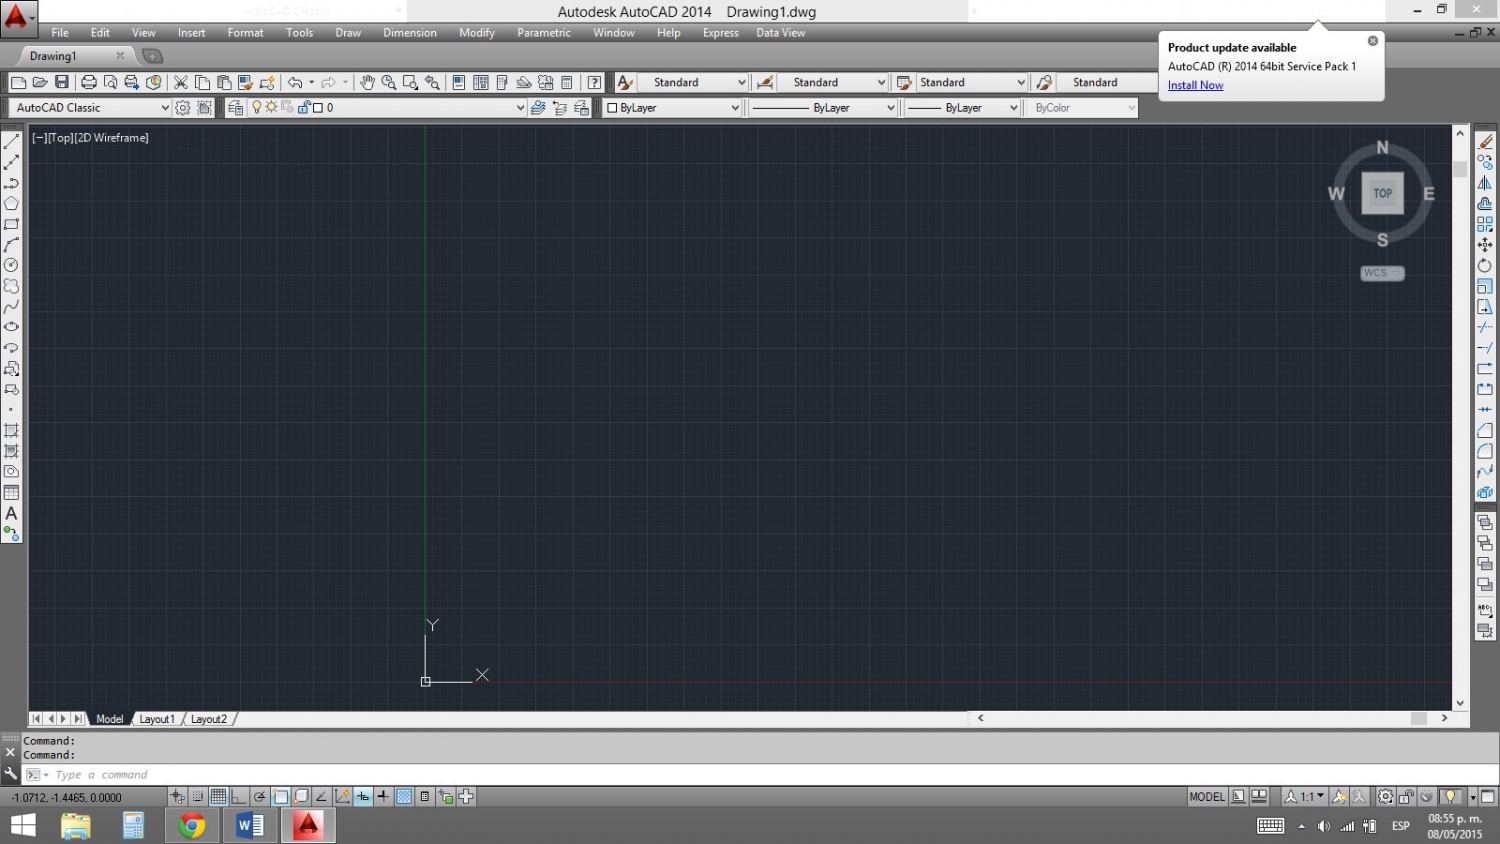Screen dimensions: 1500x844
Task: Open the Help question mark icon
Action: [x=595, y=82]
